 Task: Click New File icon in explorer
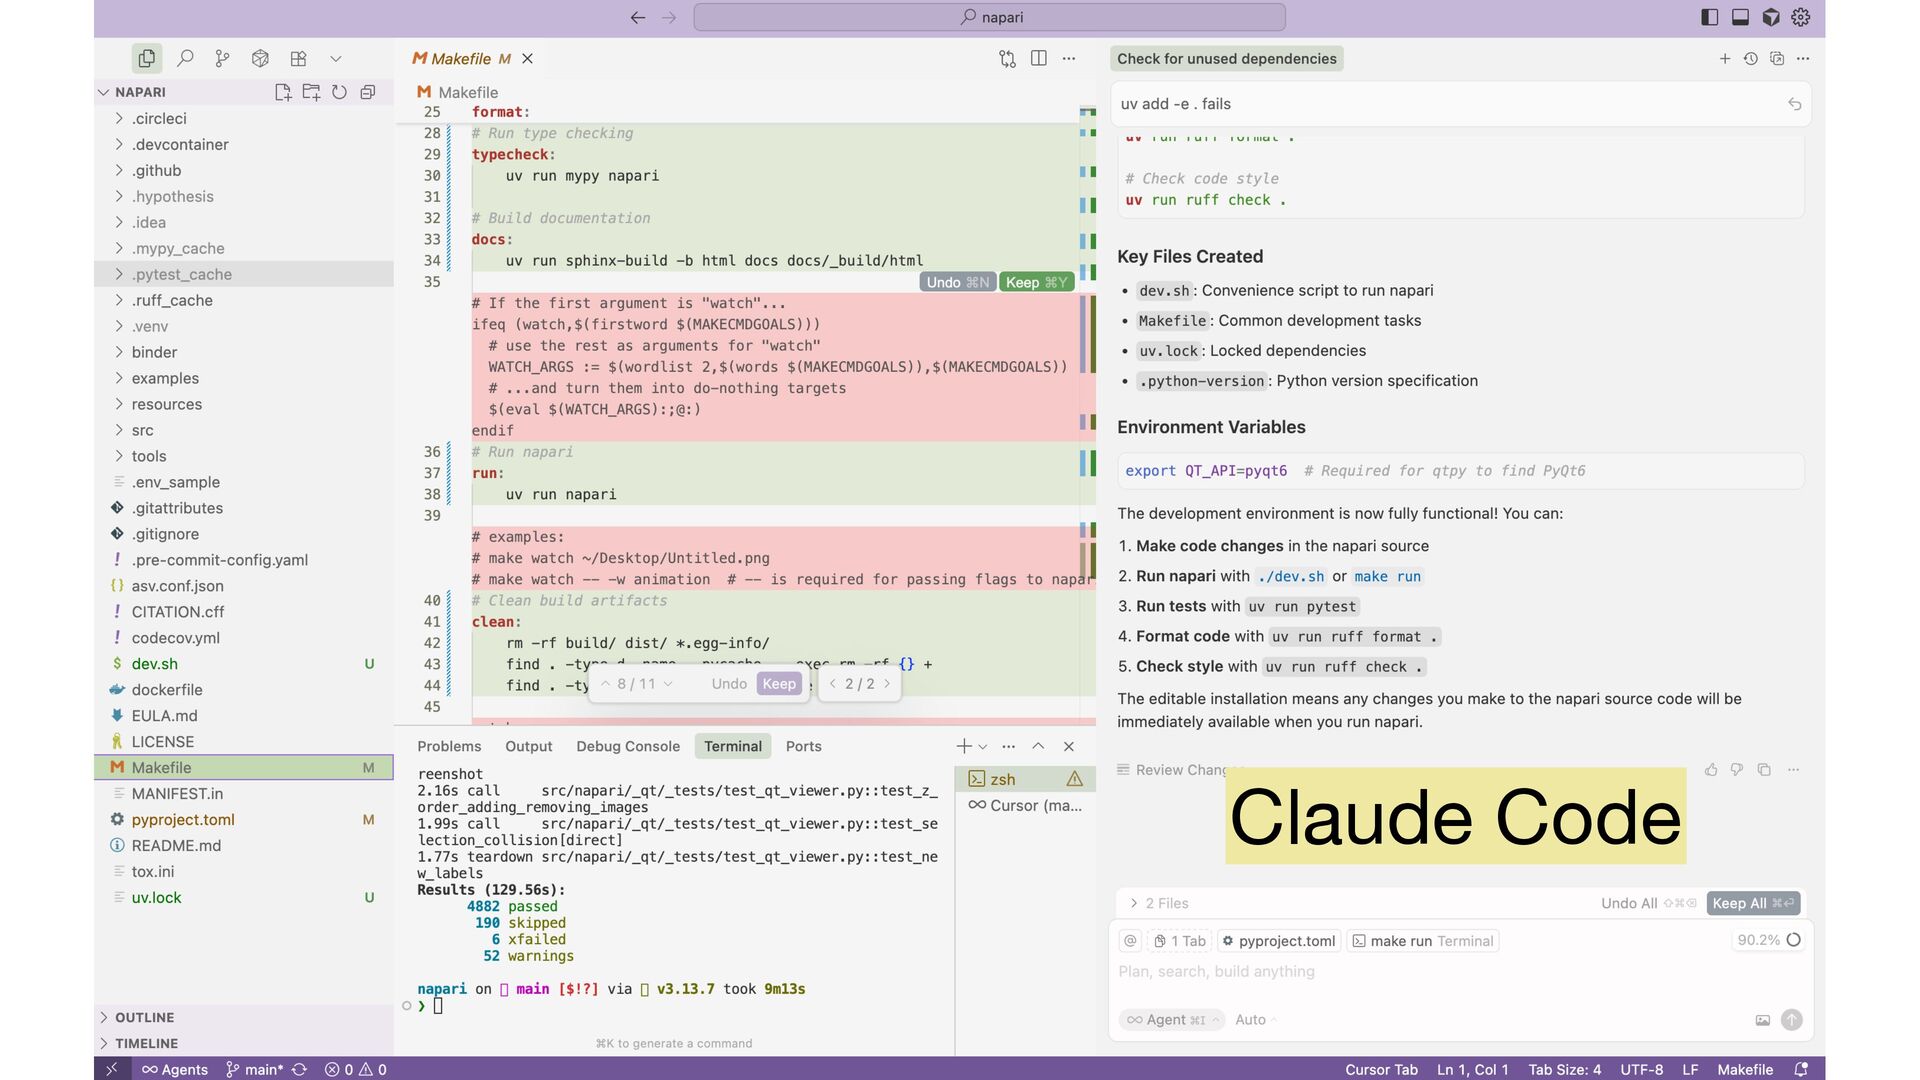click(283, 92)
